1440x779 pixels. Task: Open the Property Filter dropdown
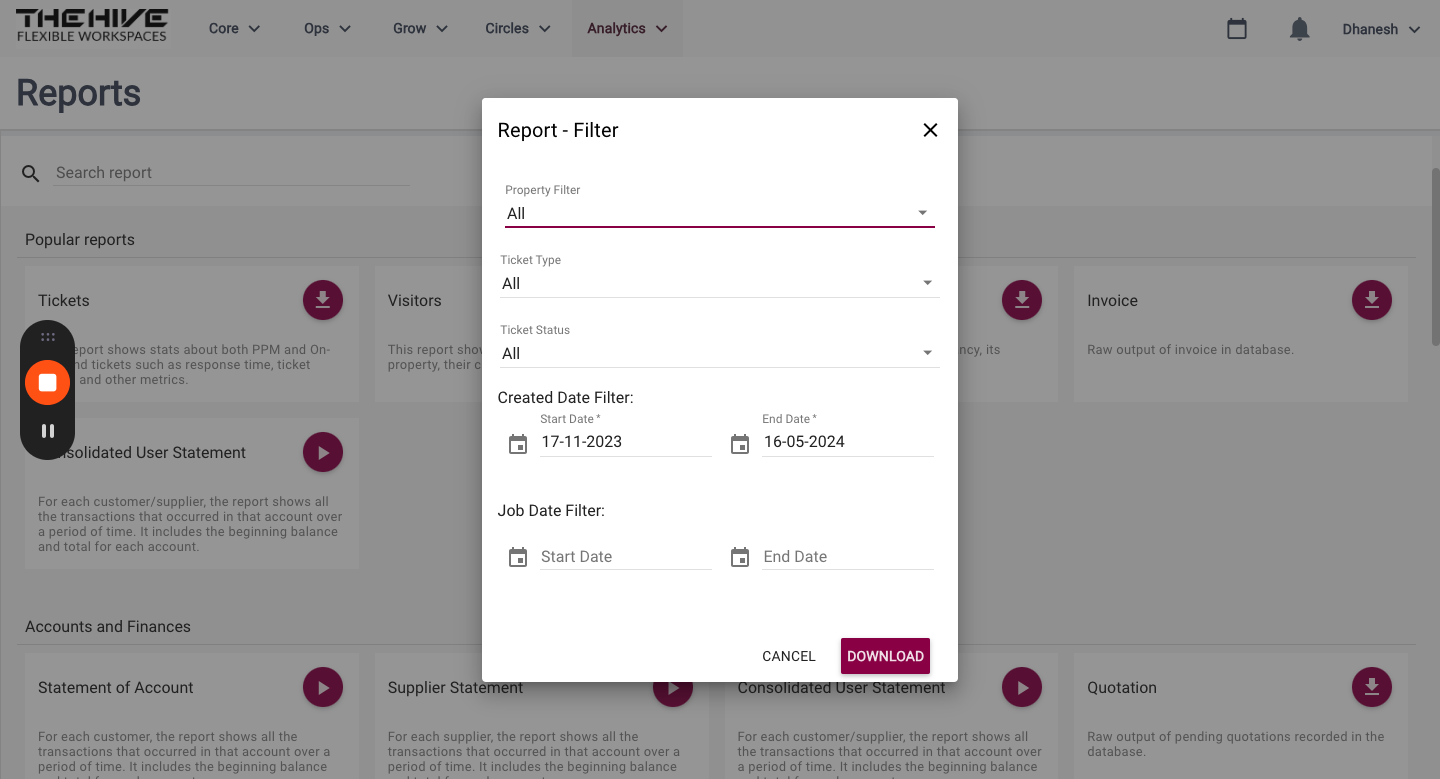click(x=720, y=213)
